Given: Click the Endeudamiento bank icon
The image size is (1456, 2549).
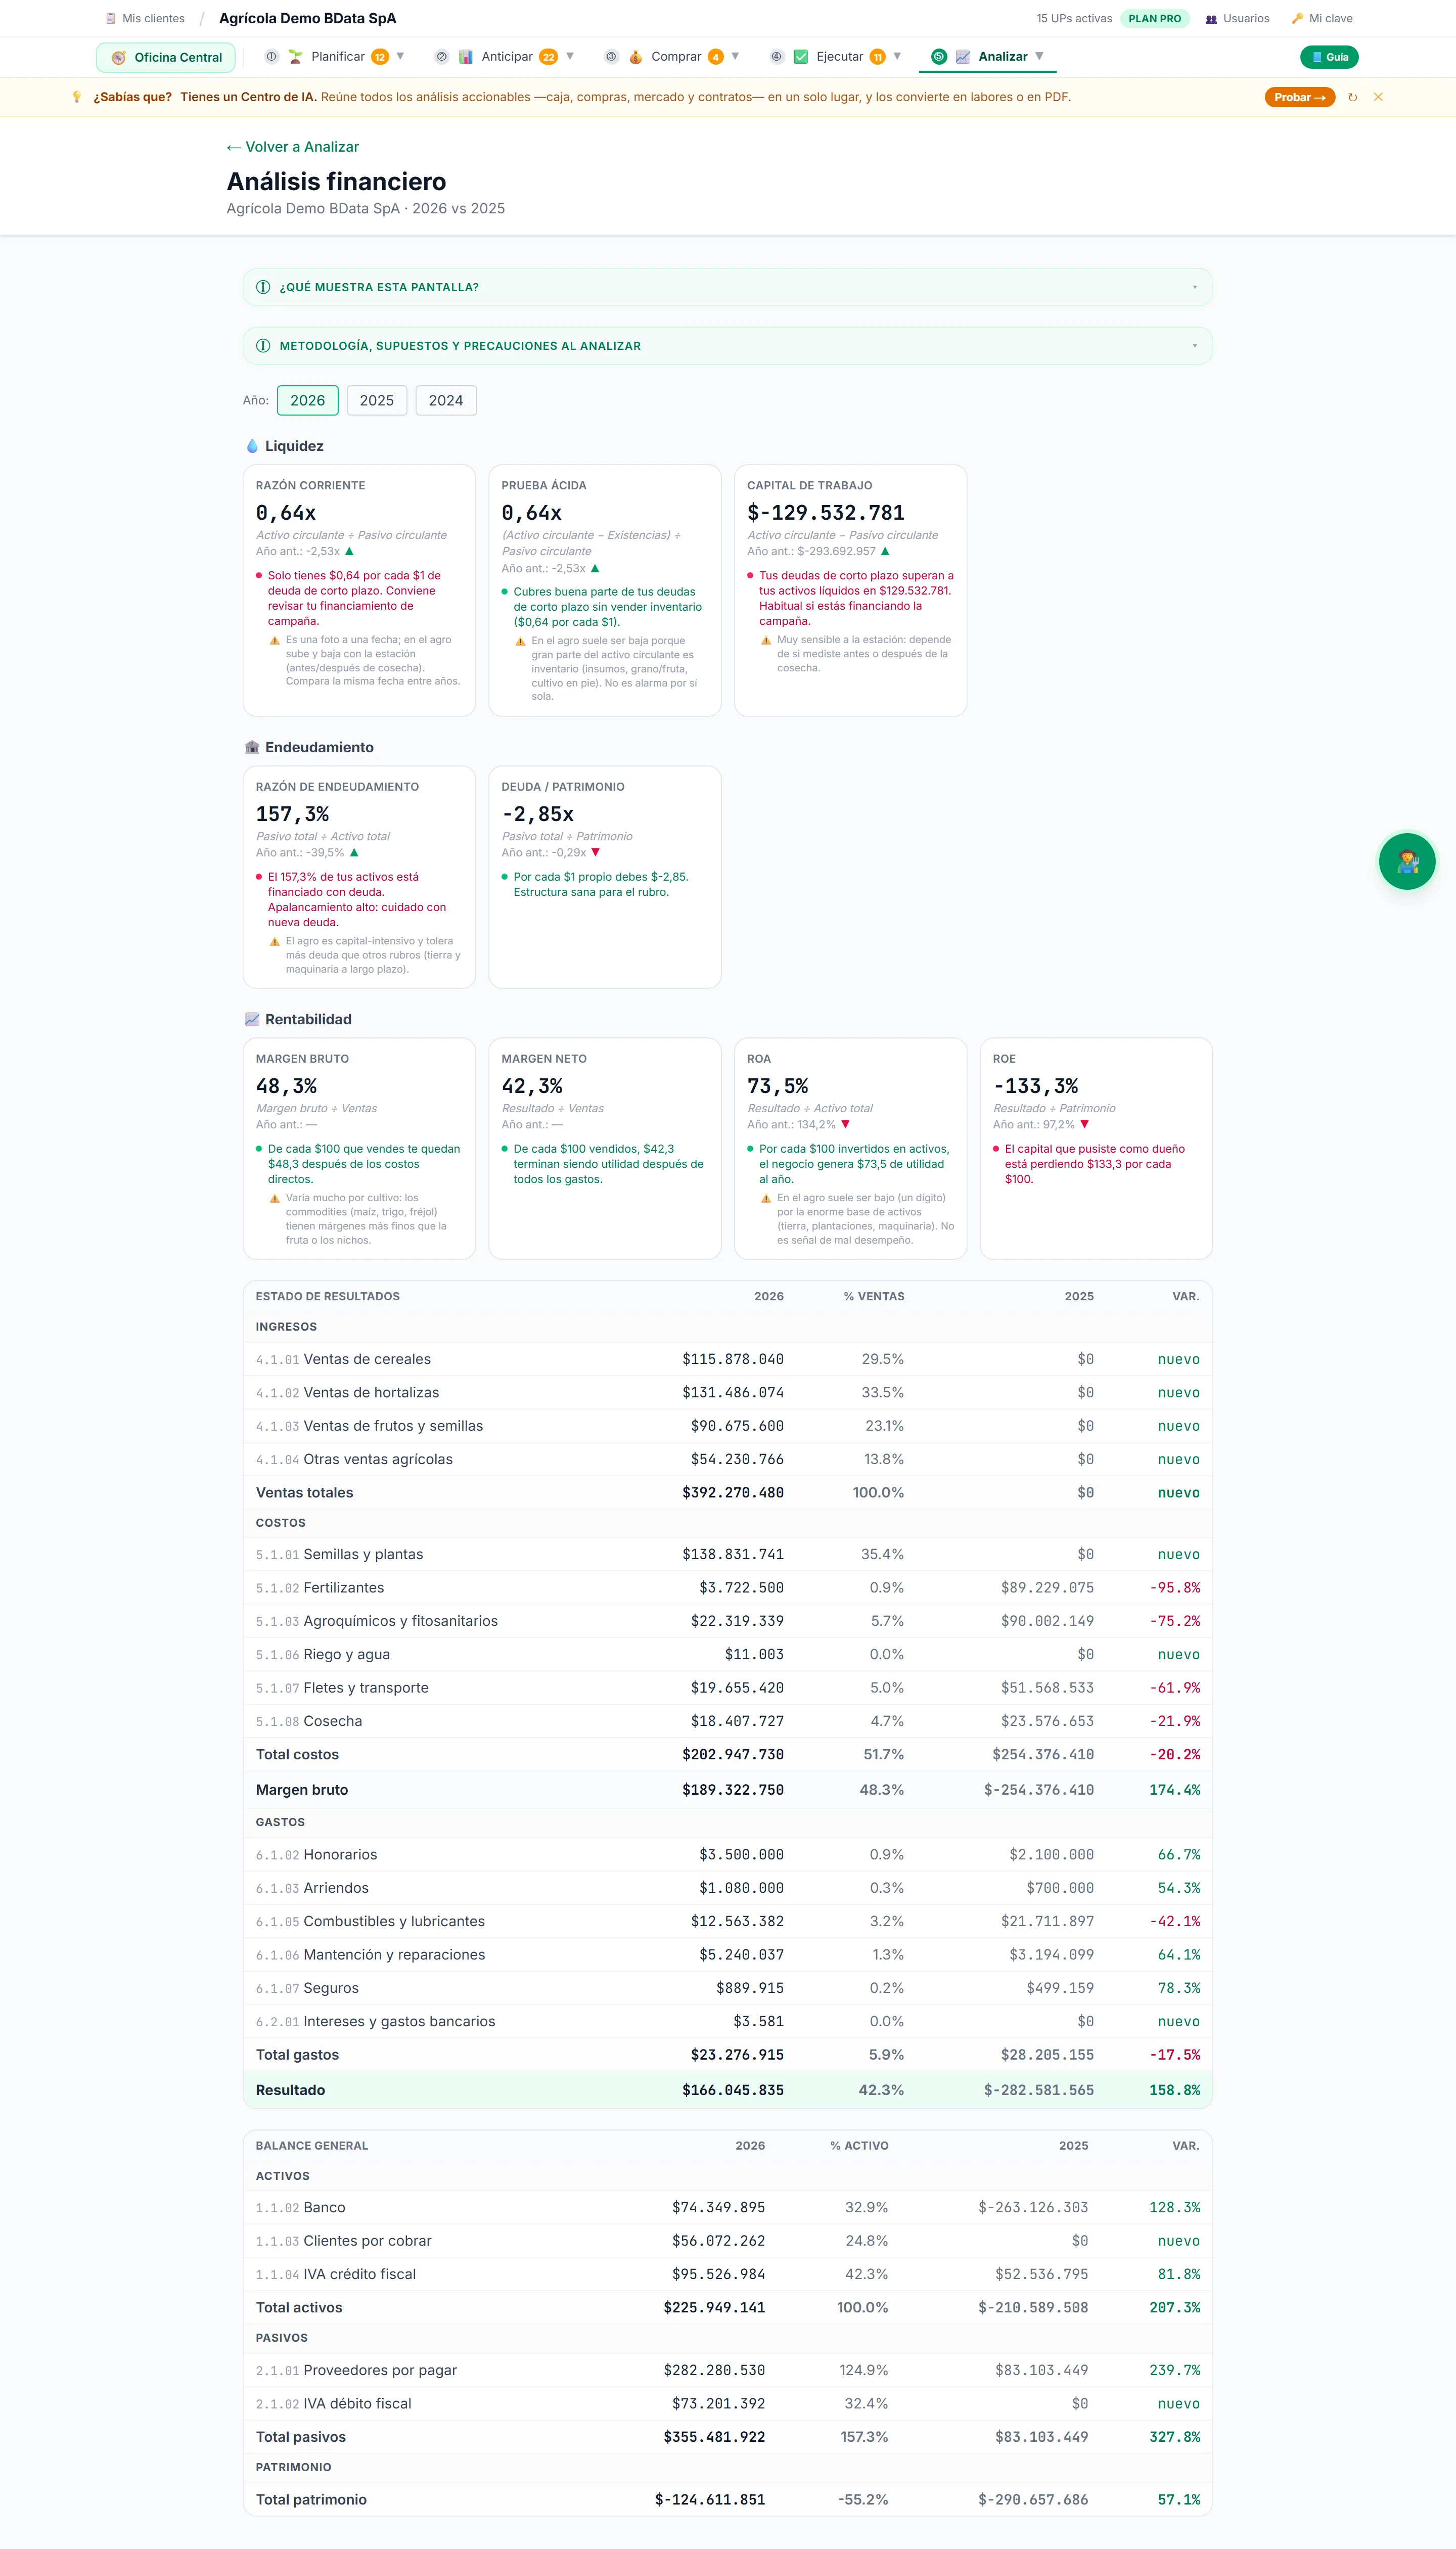Looking at the screenshot, I should pyautogui.click(x=252, y=747).
